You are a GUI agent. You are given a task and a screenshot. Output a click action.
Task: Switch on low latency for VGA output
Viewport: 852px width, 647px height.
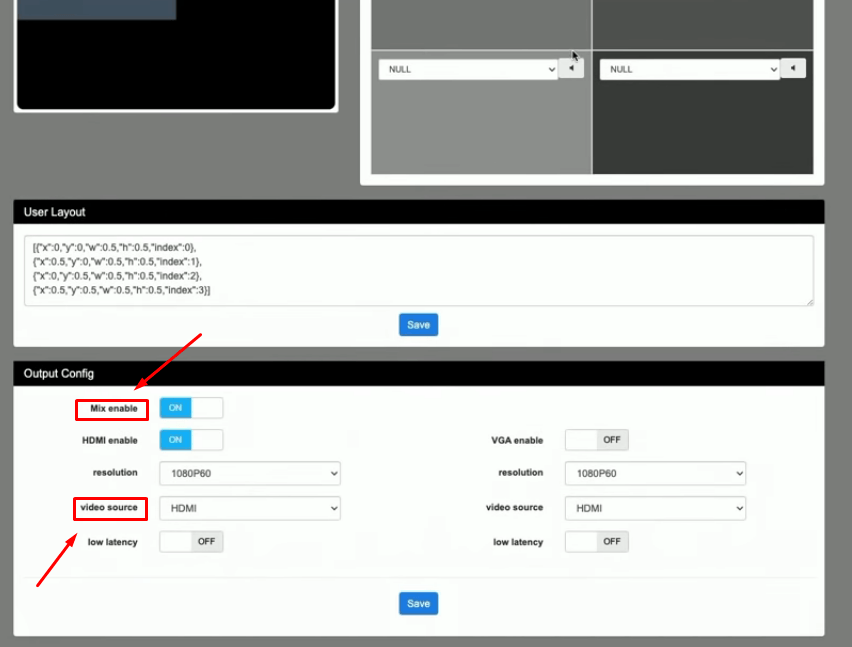(596, 542)
